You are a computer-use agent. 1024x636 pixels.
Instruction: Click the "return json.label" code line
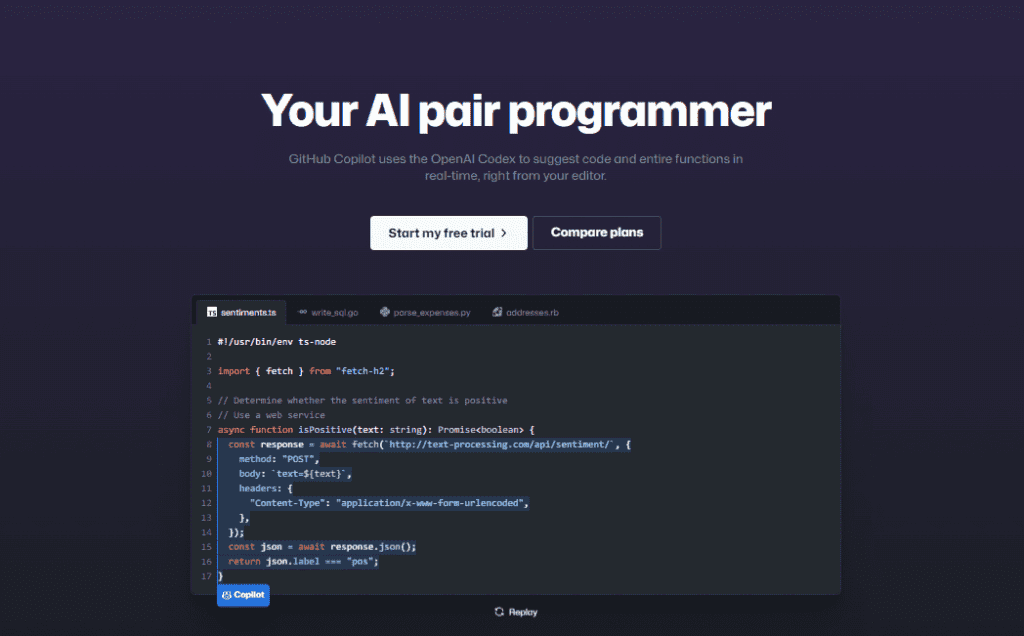tap(303, 561)
